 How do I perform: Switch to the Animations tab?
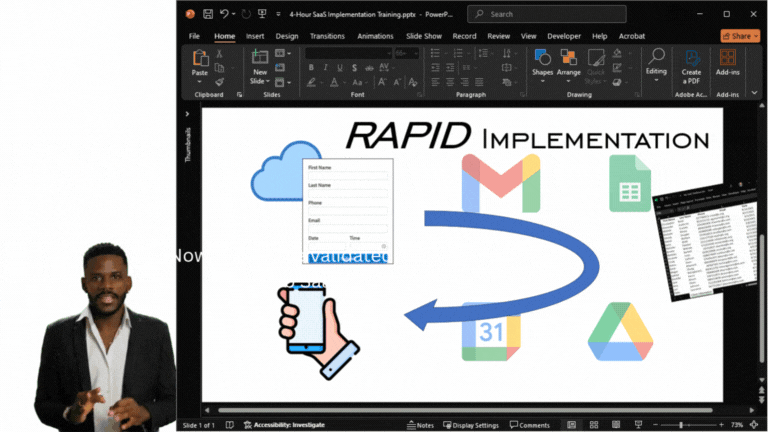pyautogui.click(x=375, y=36)
